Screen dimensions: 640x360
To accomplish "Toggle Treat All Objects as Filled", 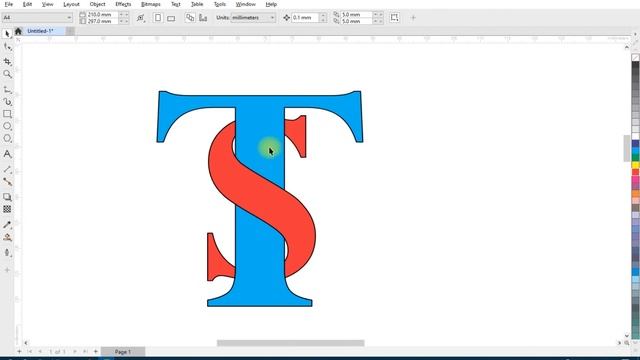I will pos(394,18).
